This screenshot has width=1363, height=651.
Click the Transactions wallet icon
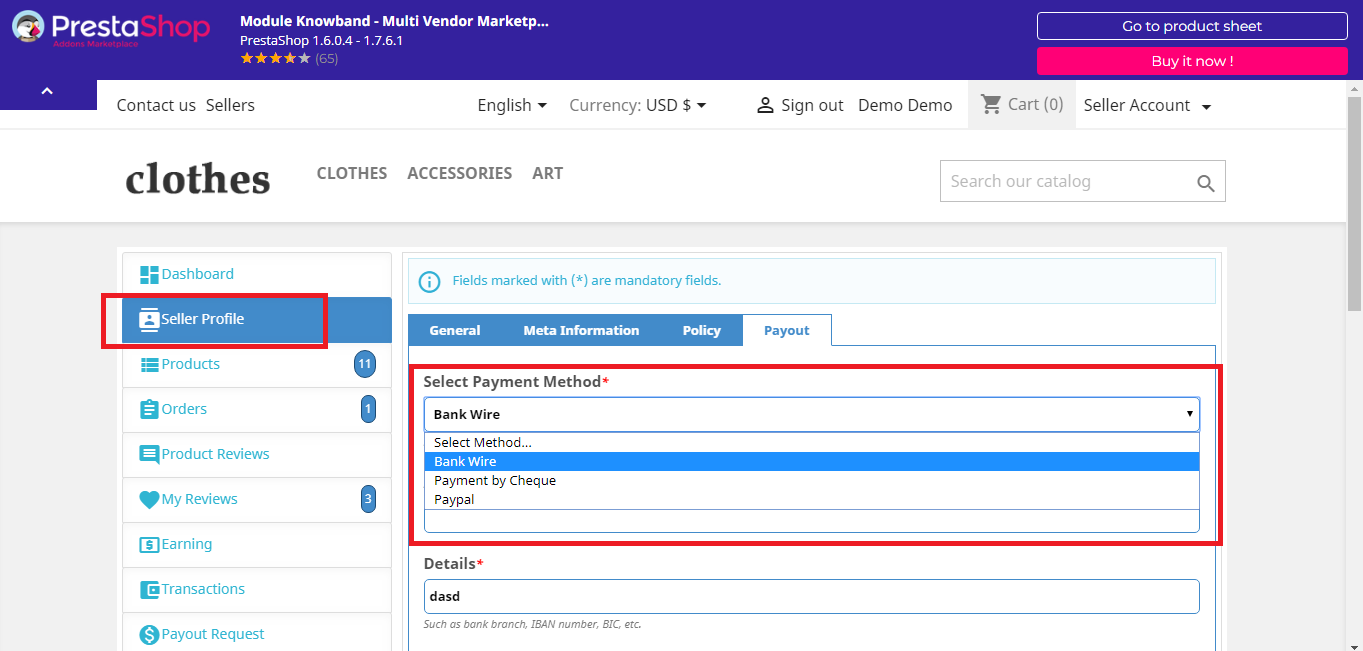(149, 590)
